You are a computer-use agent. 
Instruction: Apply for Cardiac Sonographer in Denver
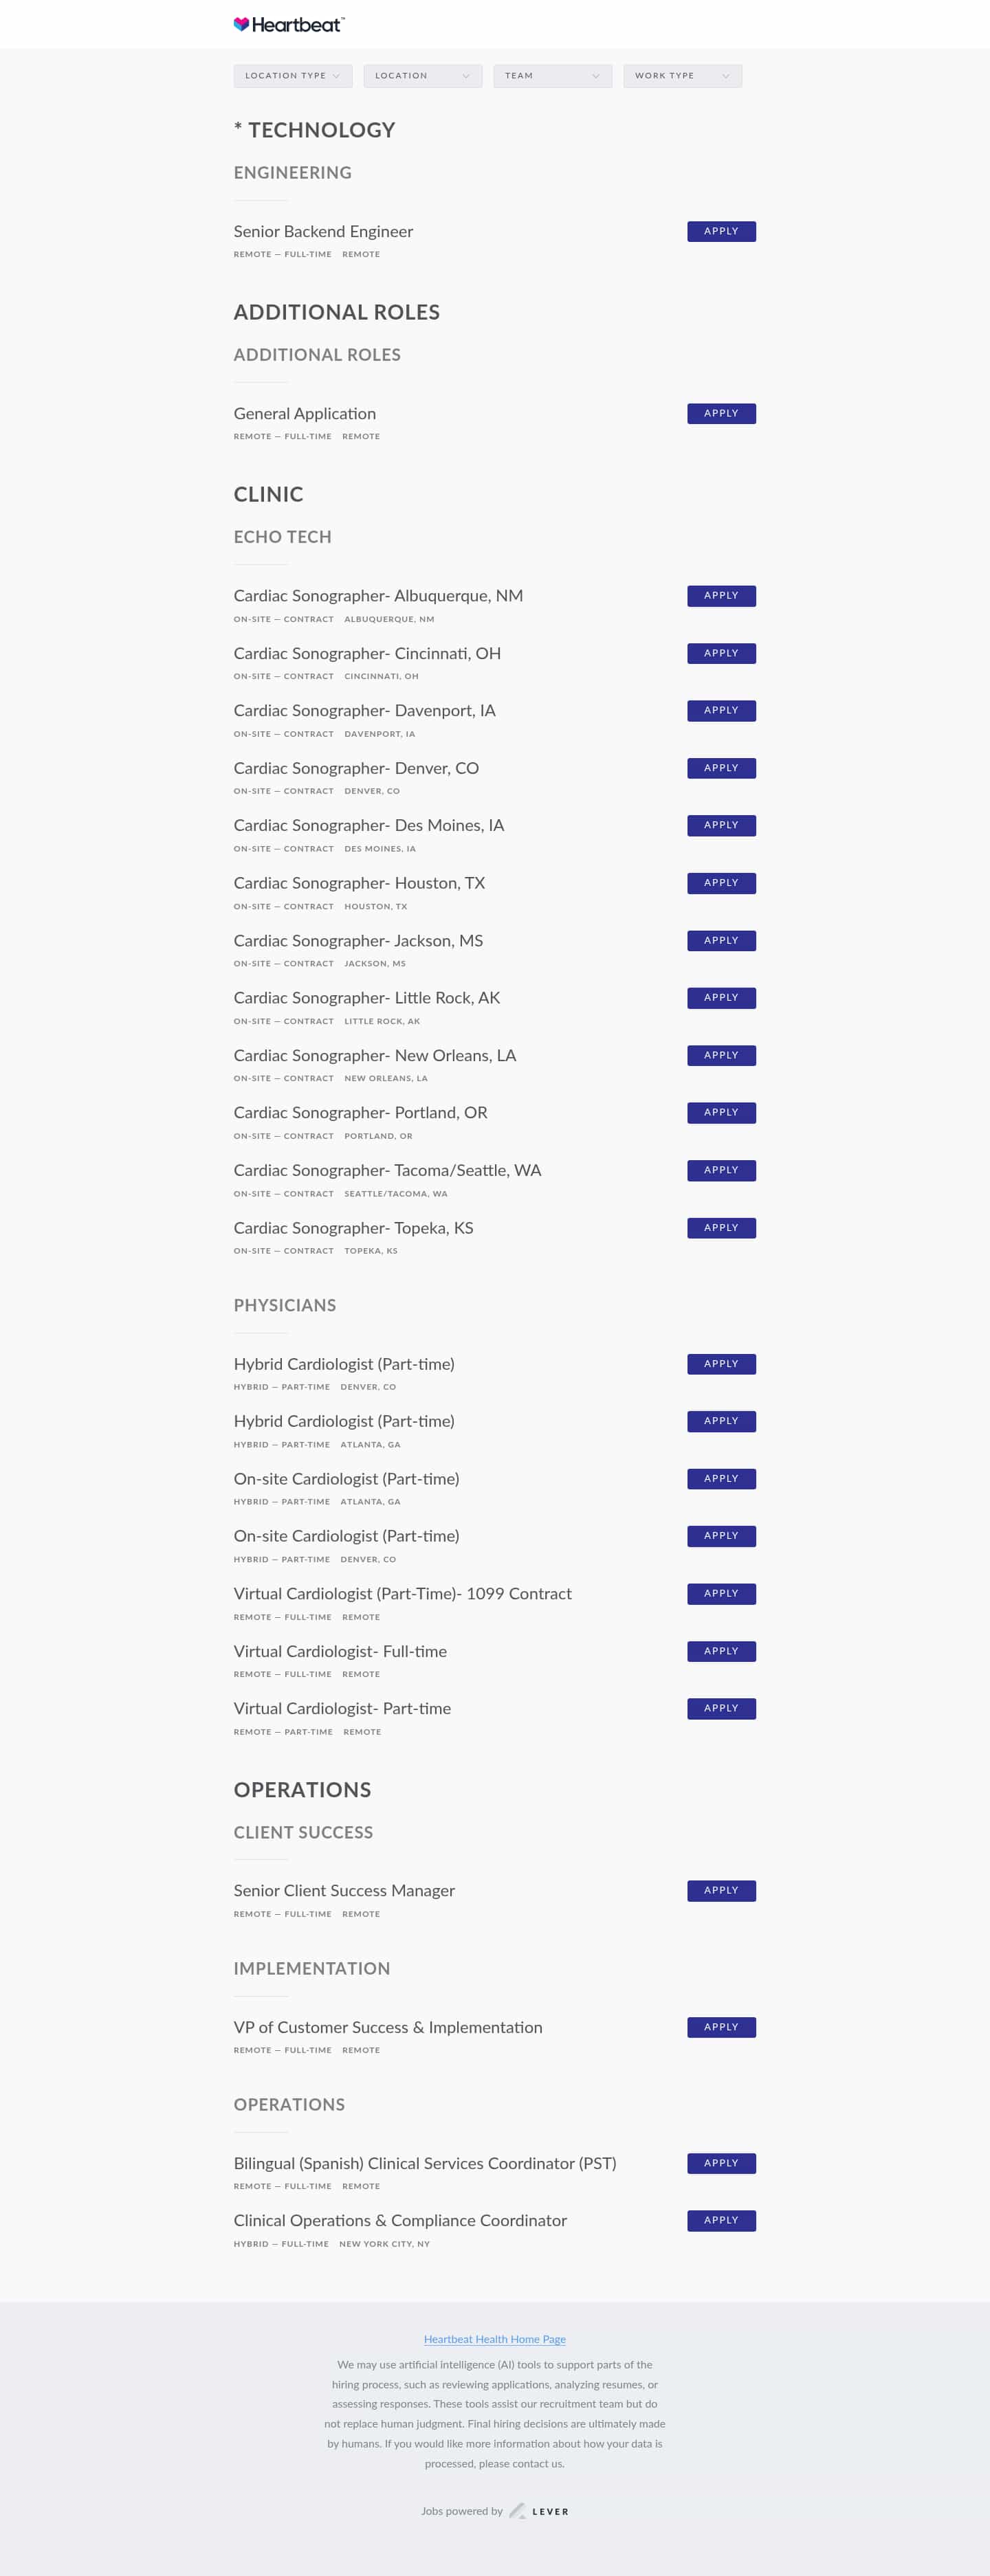(x=721, y=768)
